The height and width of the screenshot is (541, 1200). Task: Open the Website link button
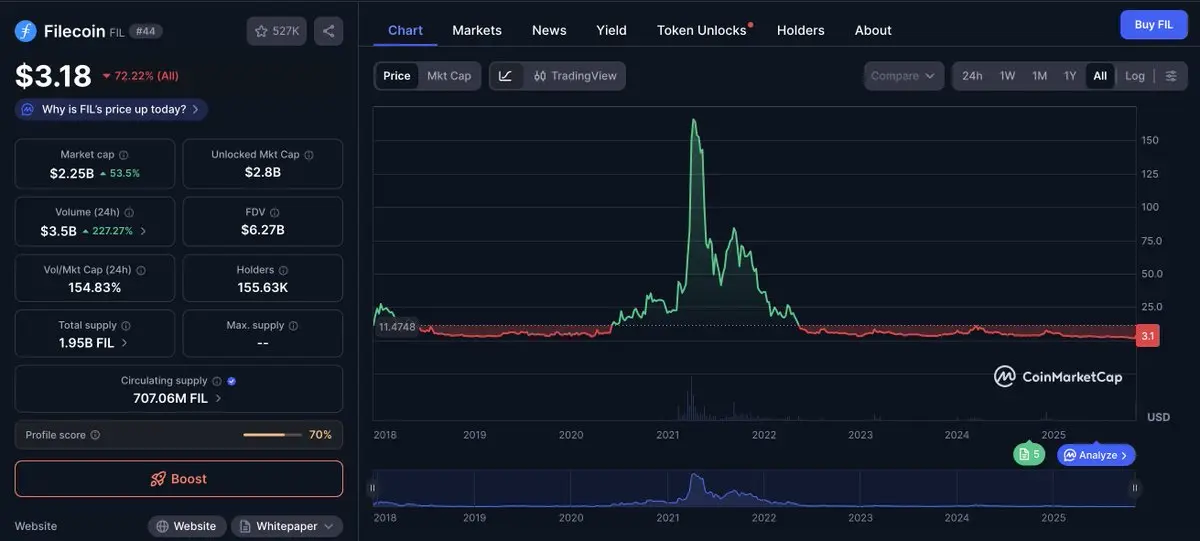186,526
